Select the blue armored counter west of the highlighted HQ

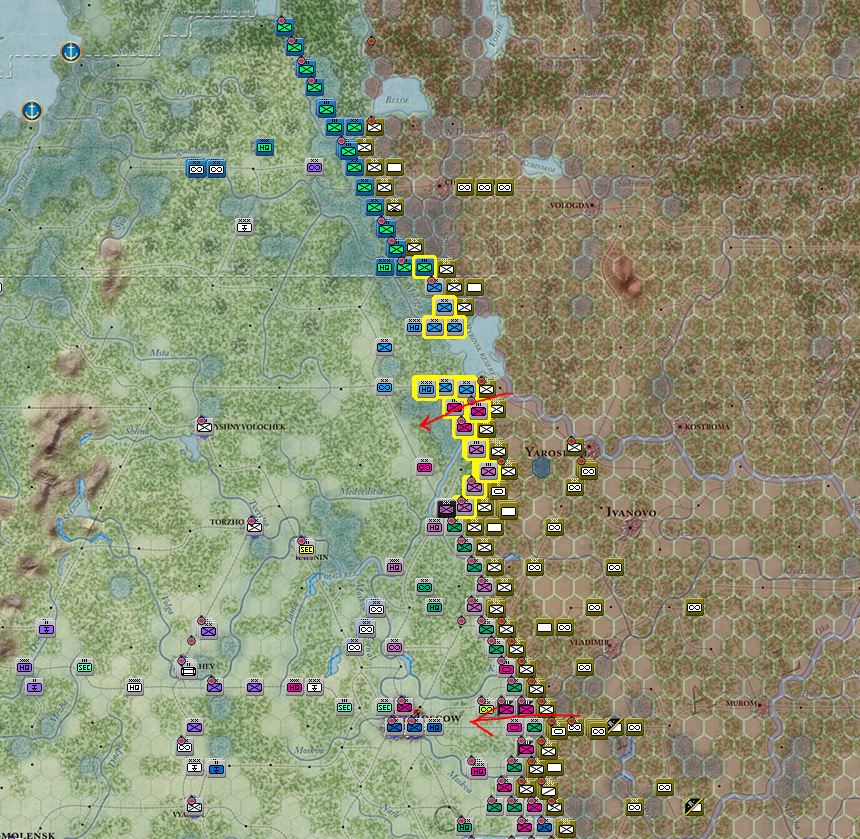point(384,387)
